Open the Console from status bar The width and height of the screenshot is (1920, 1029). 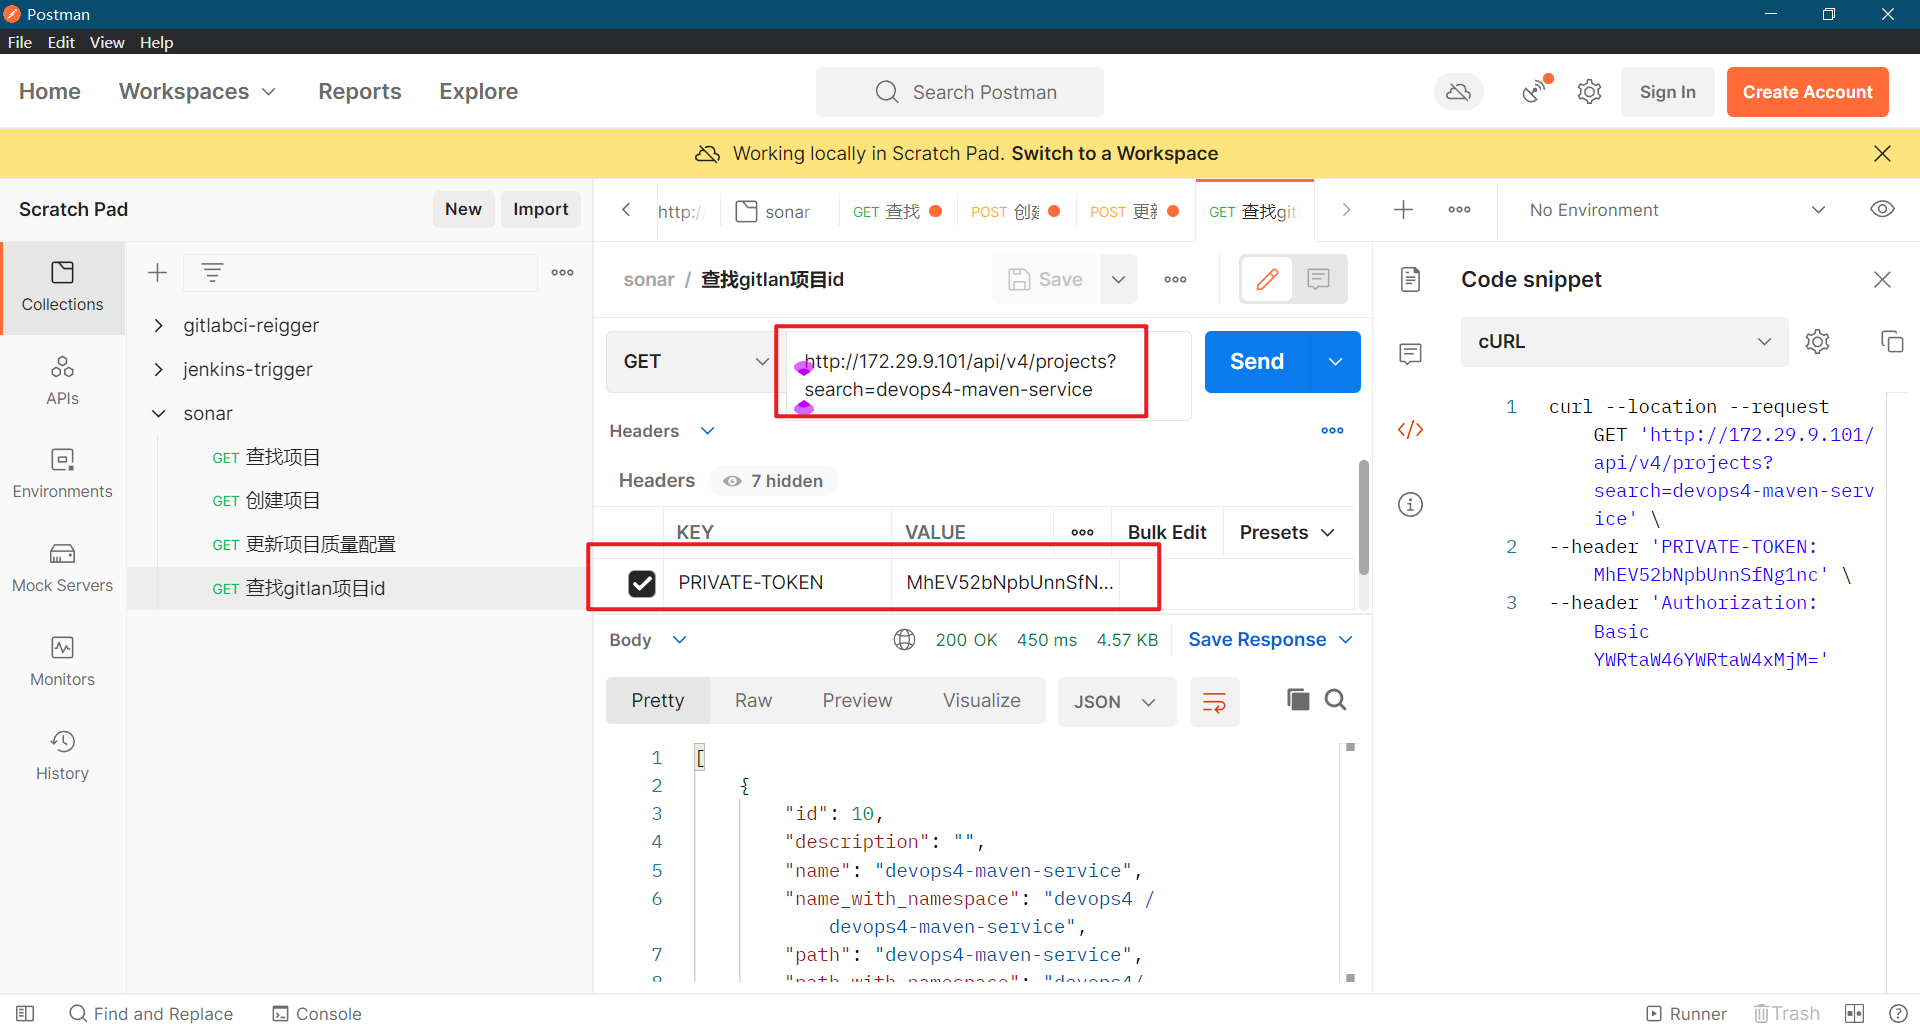click(317, 1013)
